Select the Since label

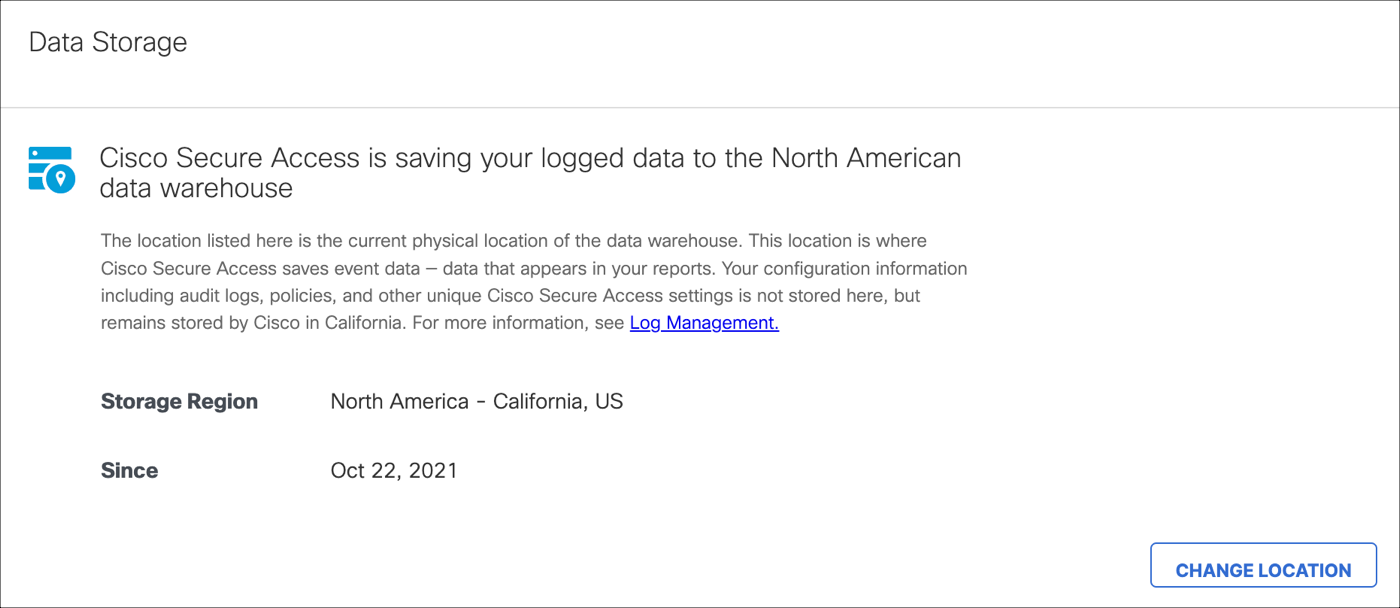[129, 470]
